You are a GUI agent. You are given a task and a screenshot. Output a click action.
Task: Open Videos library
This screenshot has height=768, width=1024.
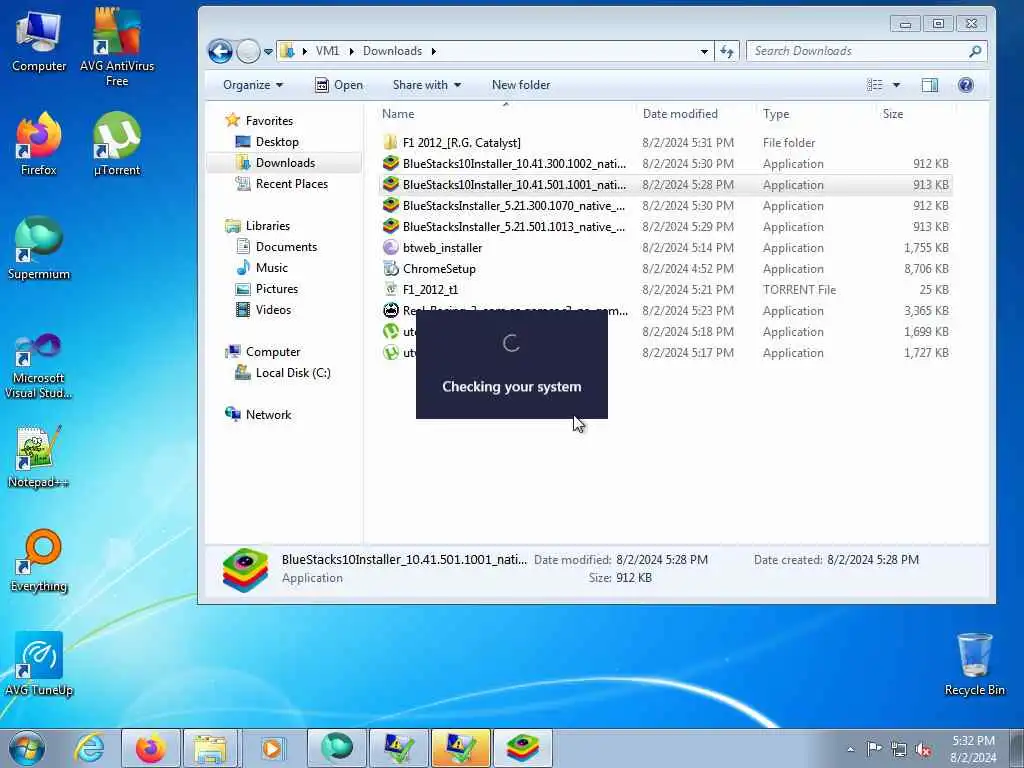click(273, 309)
